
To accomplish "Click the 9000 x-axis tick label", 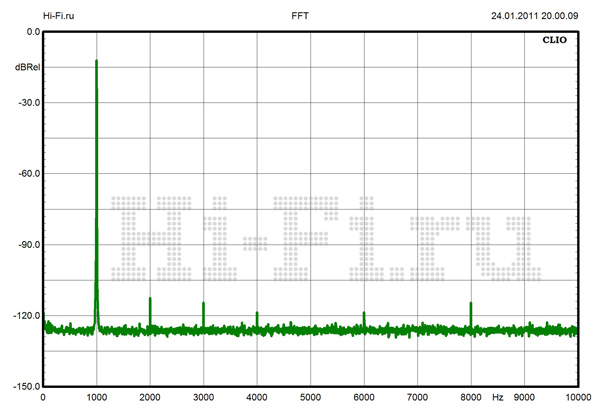I will click(x=523, y=397).
